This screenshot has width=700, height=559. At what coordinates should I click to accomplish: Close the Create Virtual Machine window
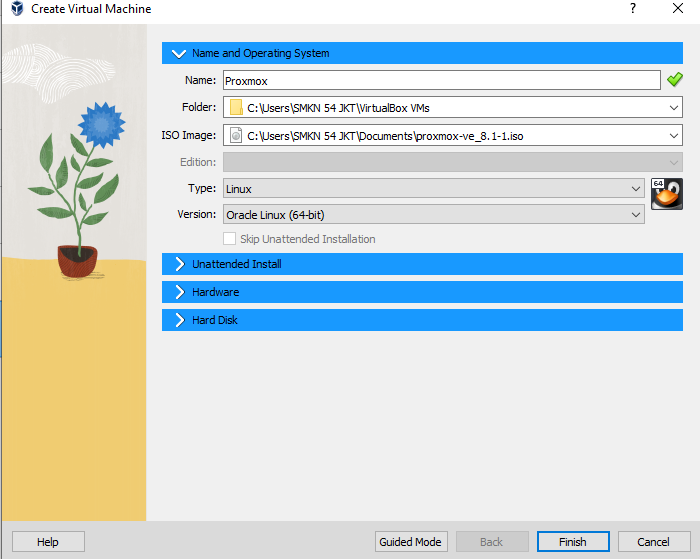pos(678,8)
